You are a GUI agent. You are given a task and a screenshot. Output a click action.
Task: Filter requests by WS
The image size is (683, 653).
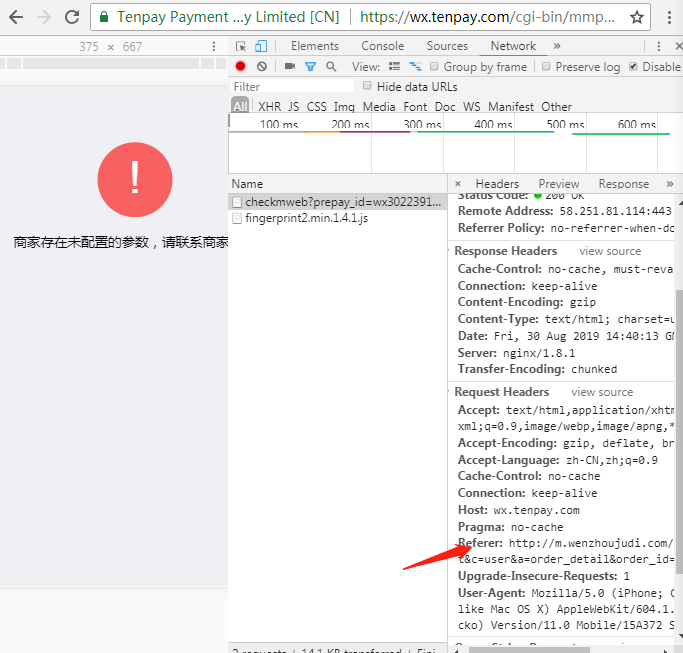472,107
